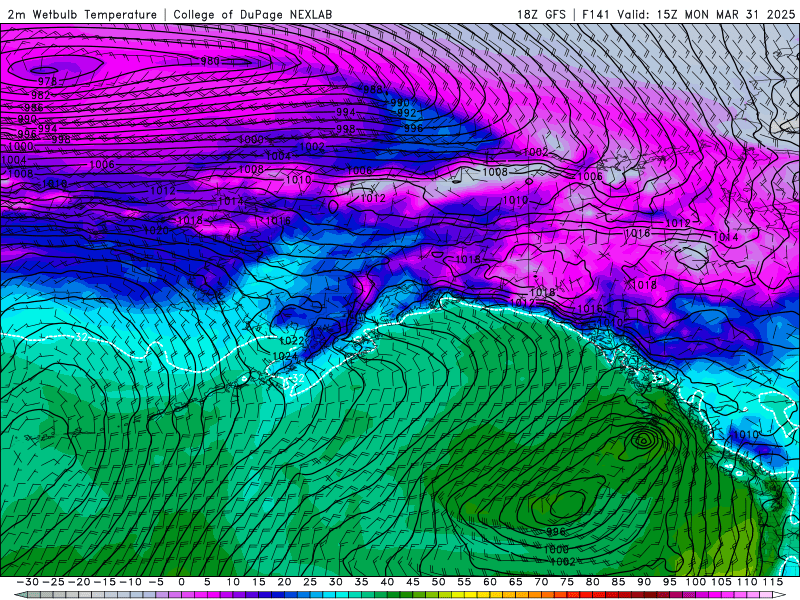Click the 85 value on the color scale
Screen dimensions: 800x600
pyautogui.click(x=618, y=582)
